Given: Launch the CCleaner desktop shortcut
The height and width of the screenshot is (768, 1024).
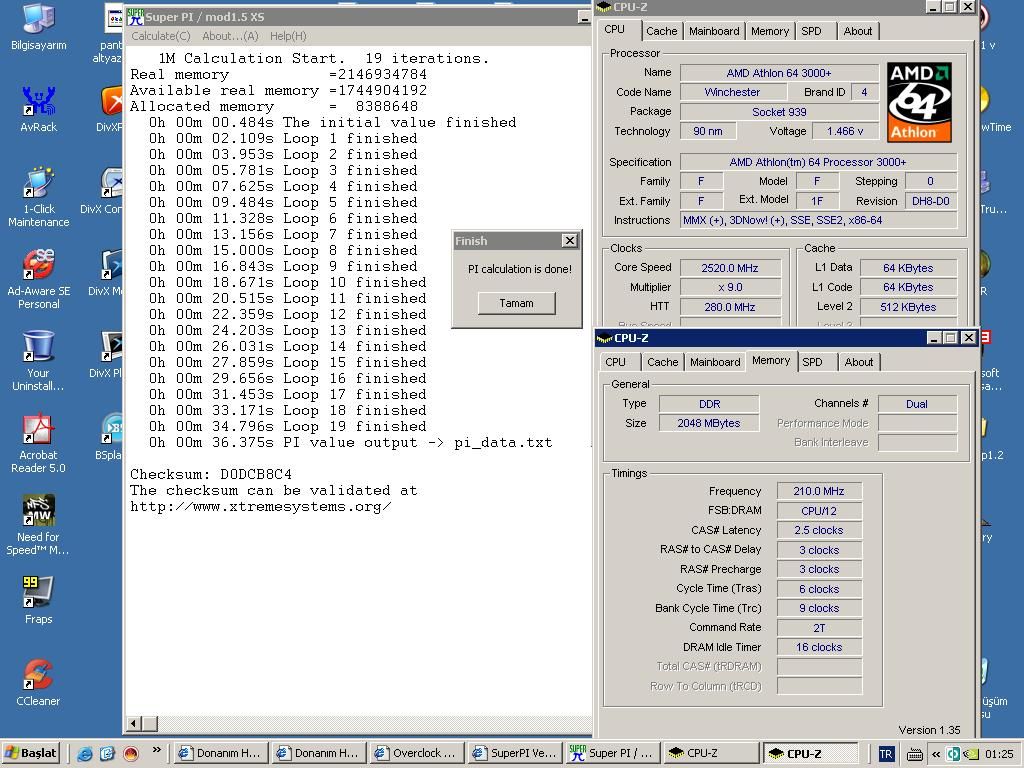Looking at the screenshot, I should pos(39,682).
